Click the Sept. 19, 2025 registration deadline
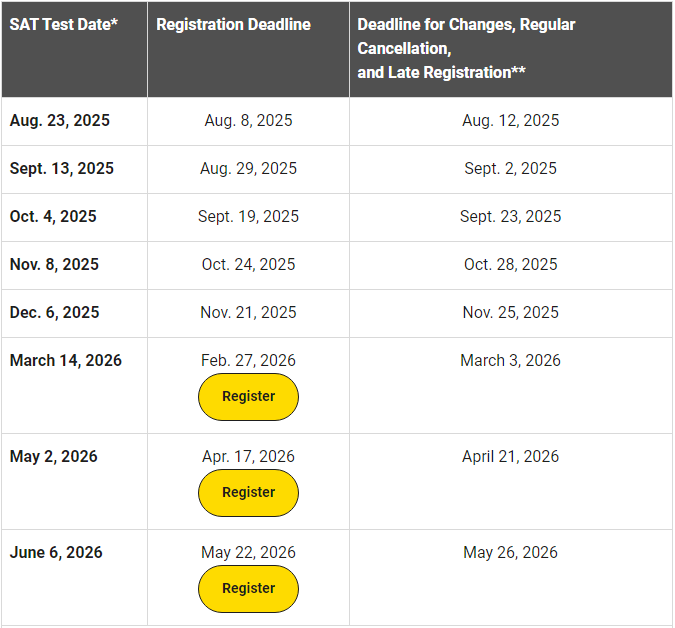Viewport: 675px width, 628px height. (x=248, y=216)
